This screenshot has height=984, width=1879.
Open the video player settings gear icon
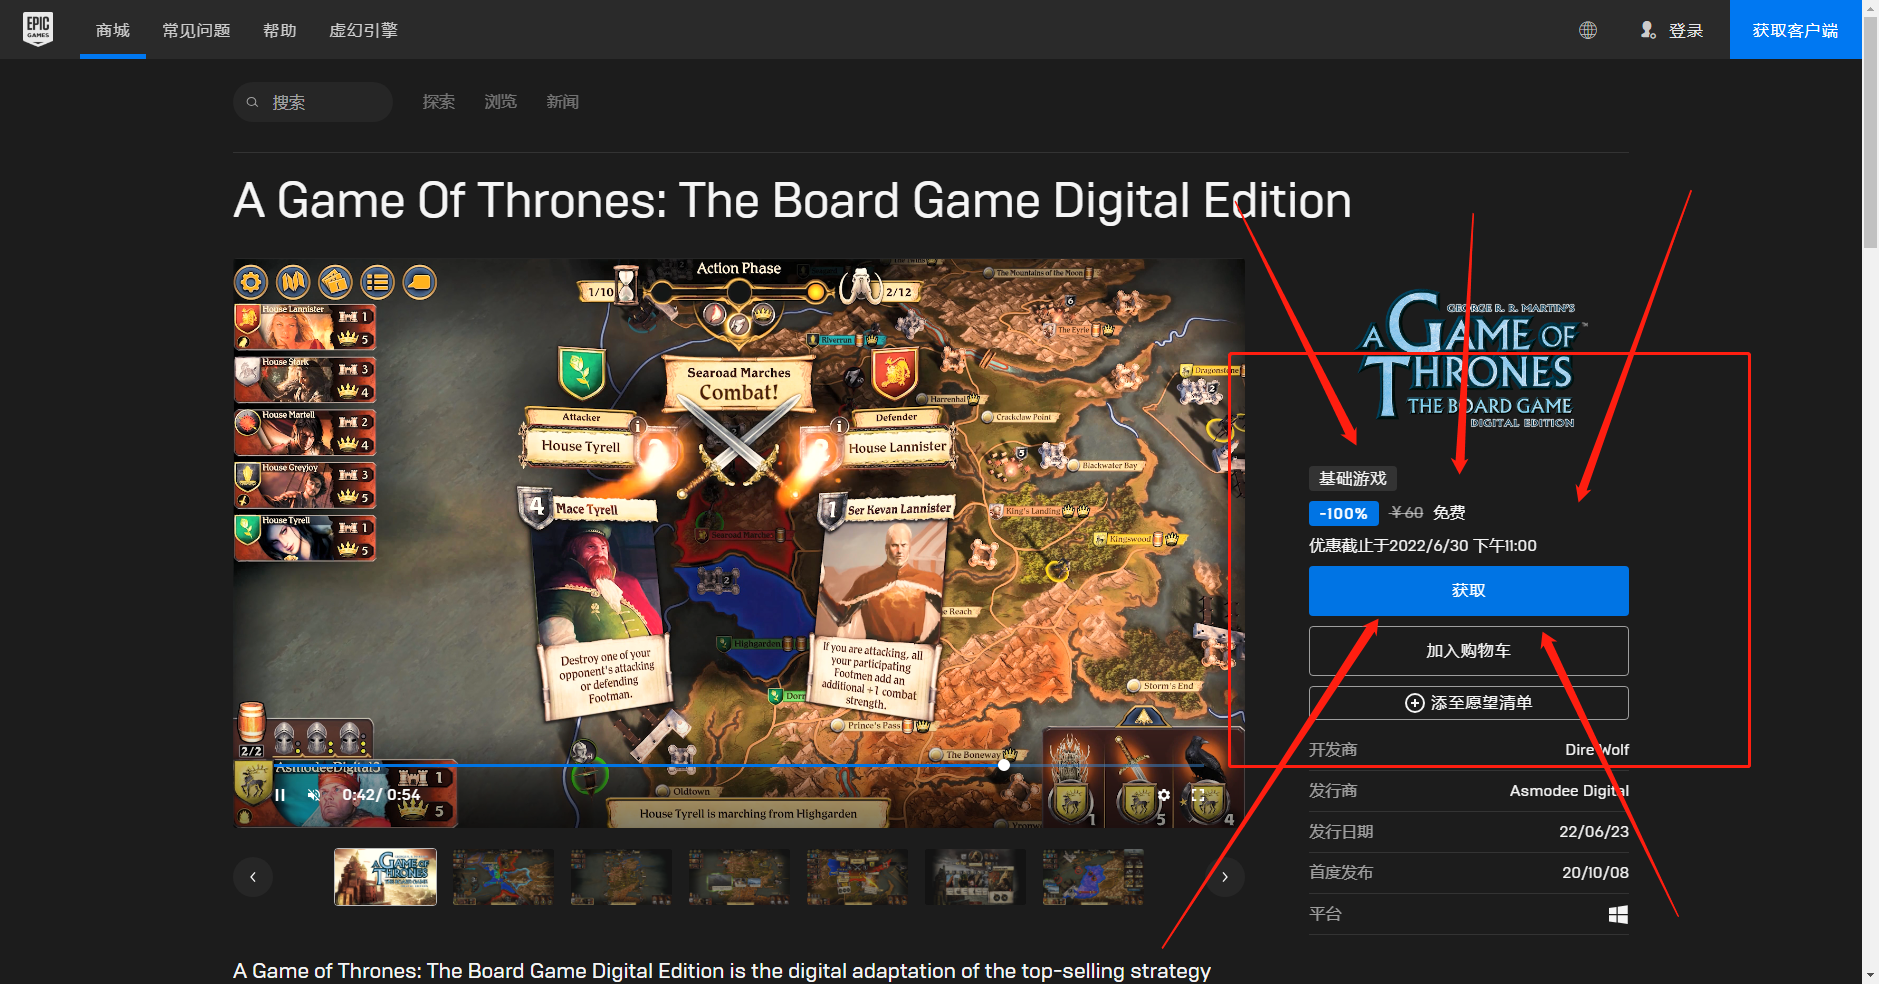click(1163, 795)
